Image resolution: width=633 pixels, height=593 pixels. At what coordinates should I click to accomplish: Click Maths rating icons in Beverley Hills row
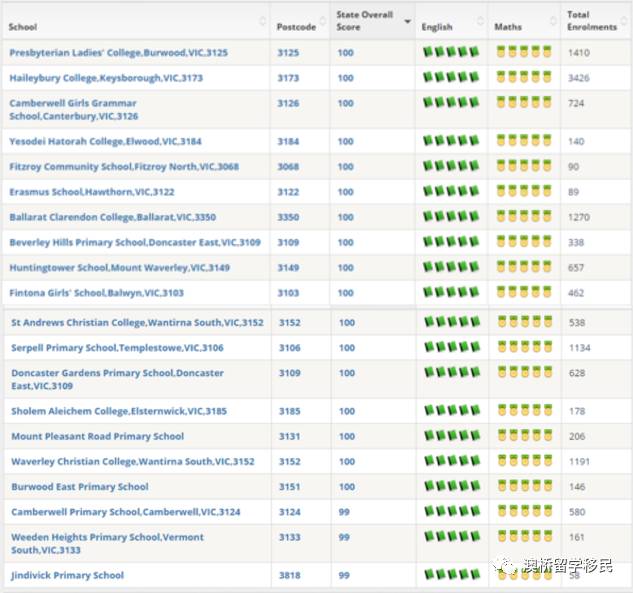point(524,241)
